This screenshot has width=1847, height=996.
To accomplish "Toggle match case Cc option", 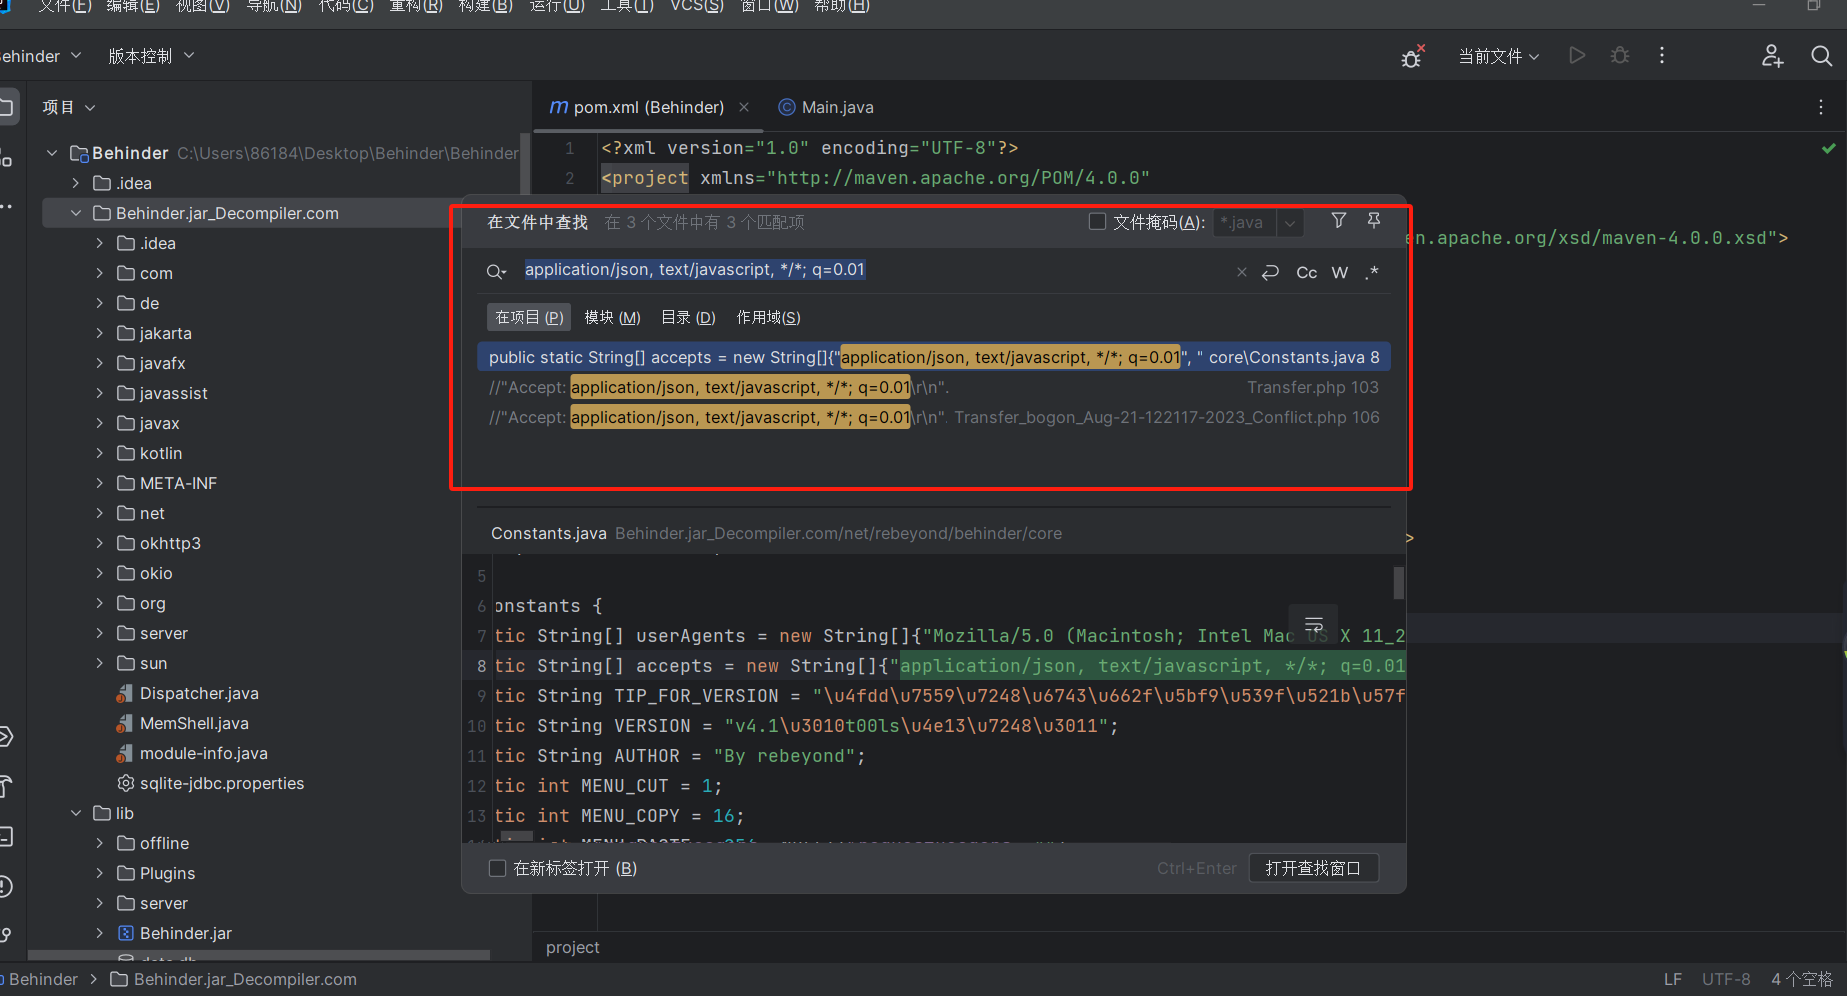I will point(1306,272).
